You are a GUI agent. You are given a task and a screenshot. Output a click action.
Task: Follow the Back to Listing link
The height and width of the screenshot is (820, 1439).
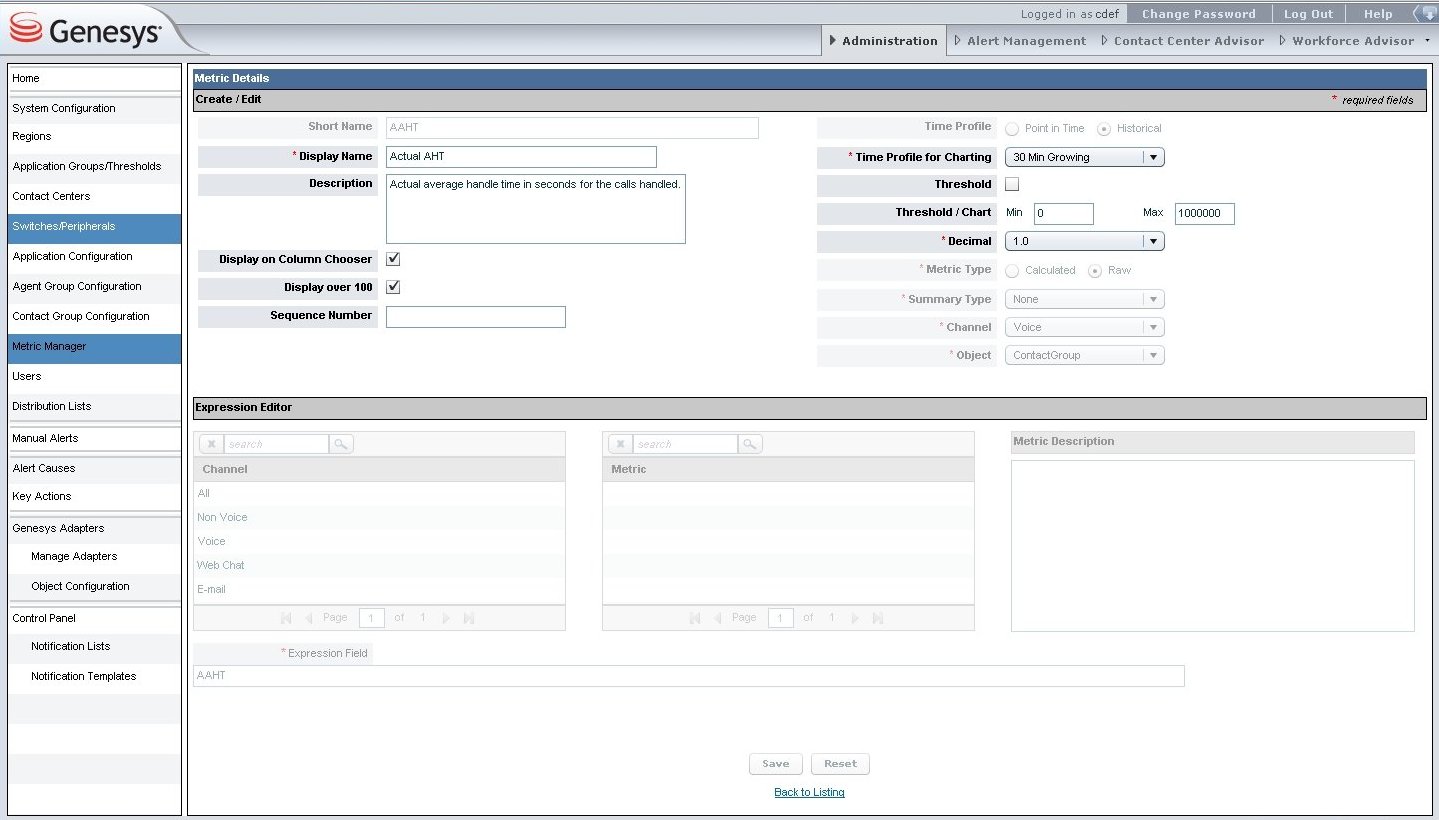pyautogui.click(x=809, y=792)
